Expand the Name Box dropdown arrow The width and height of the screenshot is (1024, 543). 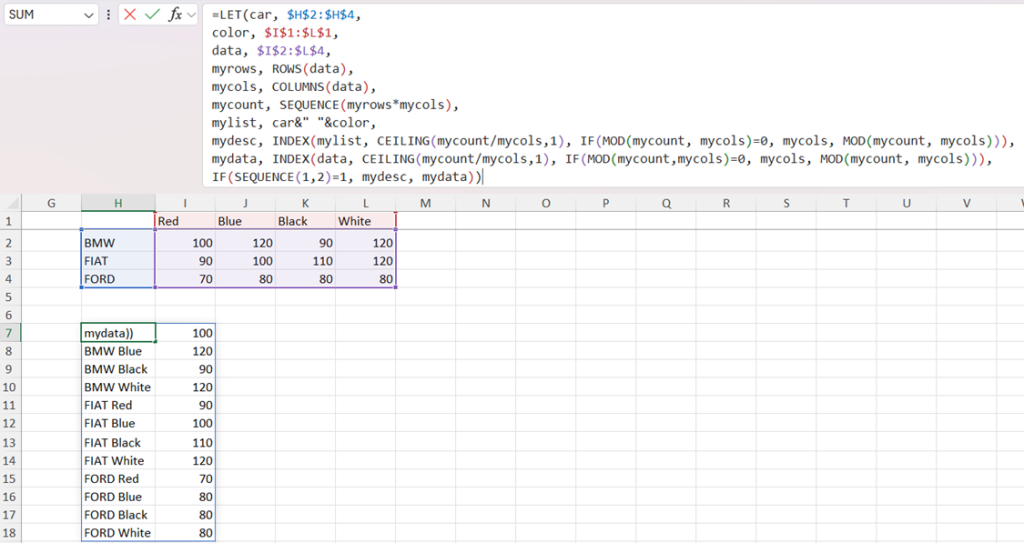[x=89, y=15]
